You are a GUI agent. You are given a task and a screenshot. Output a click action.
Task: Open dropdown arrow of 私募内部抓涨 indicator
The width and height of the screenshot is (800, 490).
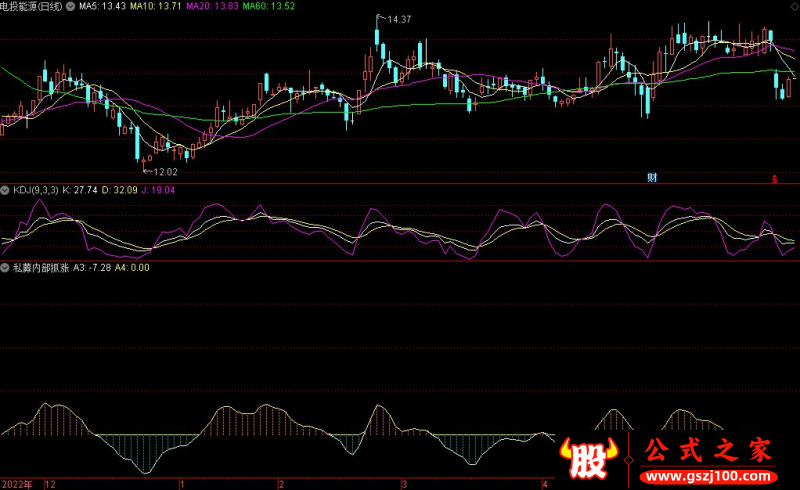coord(5,267)
